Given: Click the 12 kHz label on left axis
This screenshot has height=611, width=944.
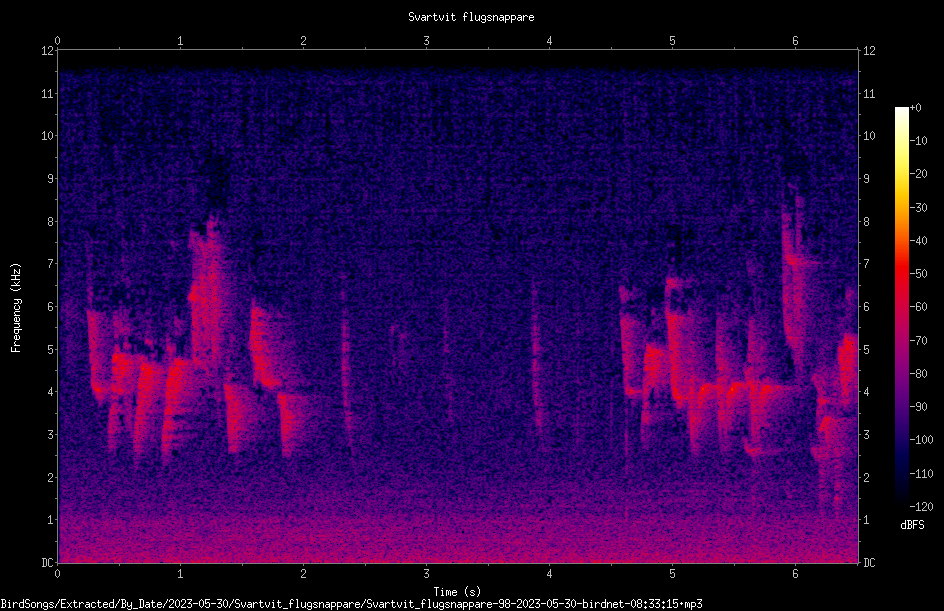Looking at the screenshot, I should pyautogui.click(x=48, y=51).
